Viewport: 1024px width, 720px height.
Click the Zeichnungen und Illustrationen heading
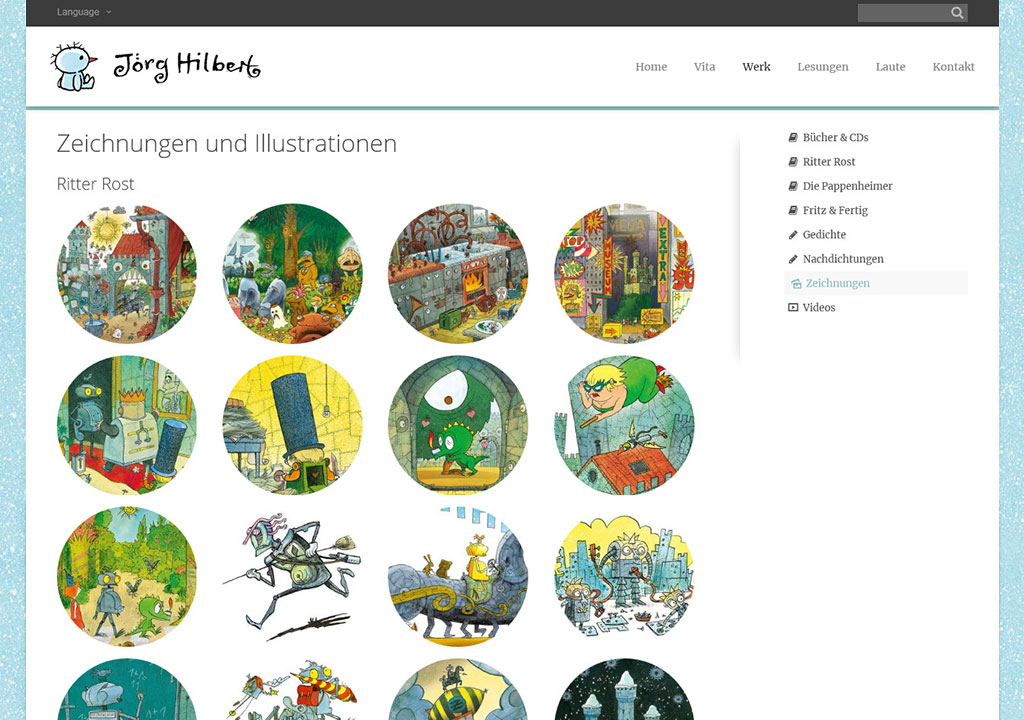[227, 144]
